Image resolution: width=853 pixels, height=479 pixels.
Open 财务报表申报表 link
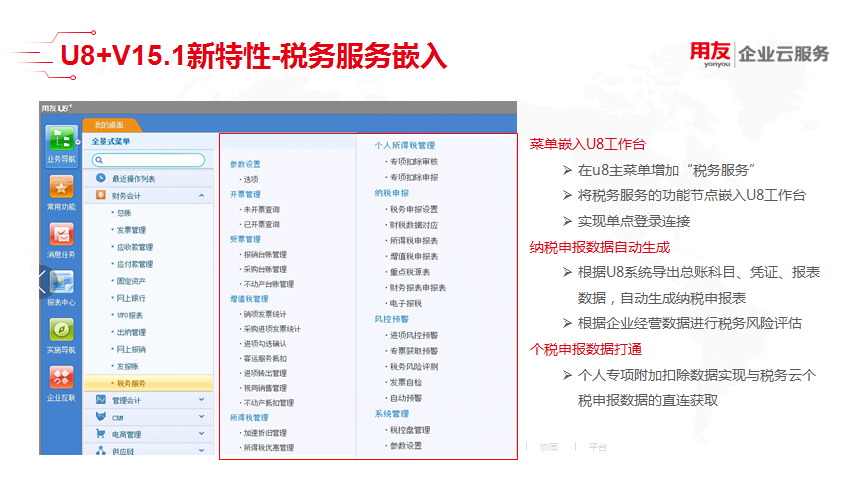[418, 288]
